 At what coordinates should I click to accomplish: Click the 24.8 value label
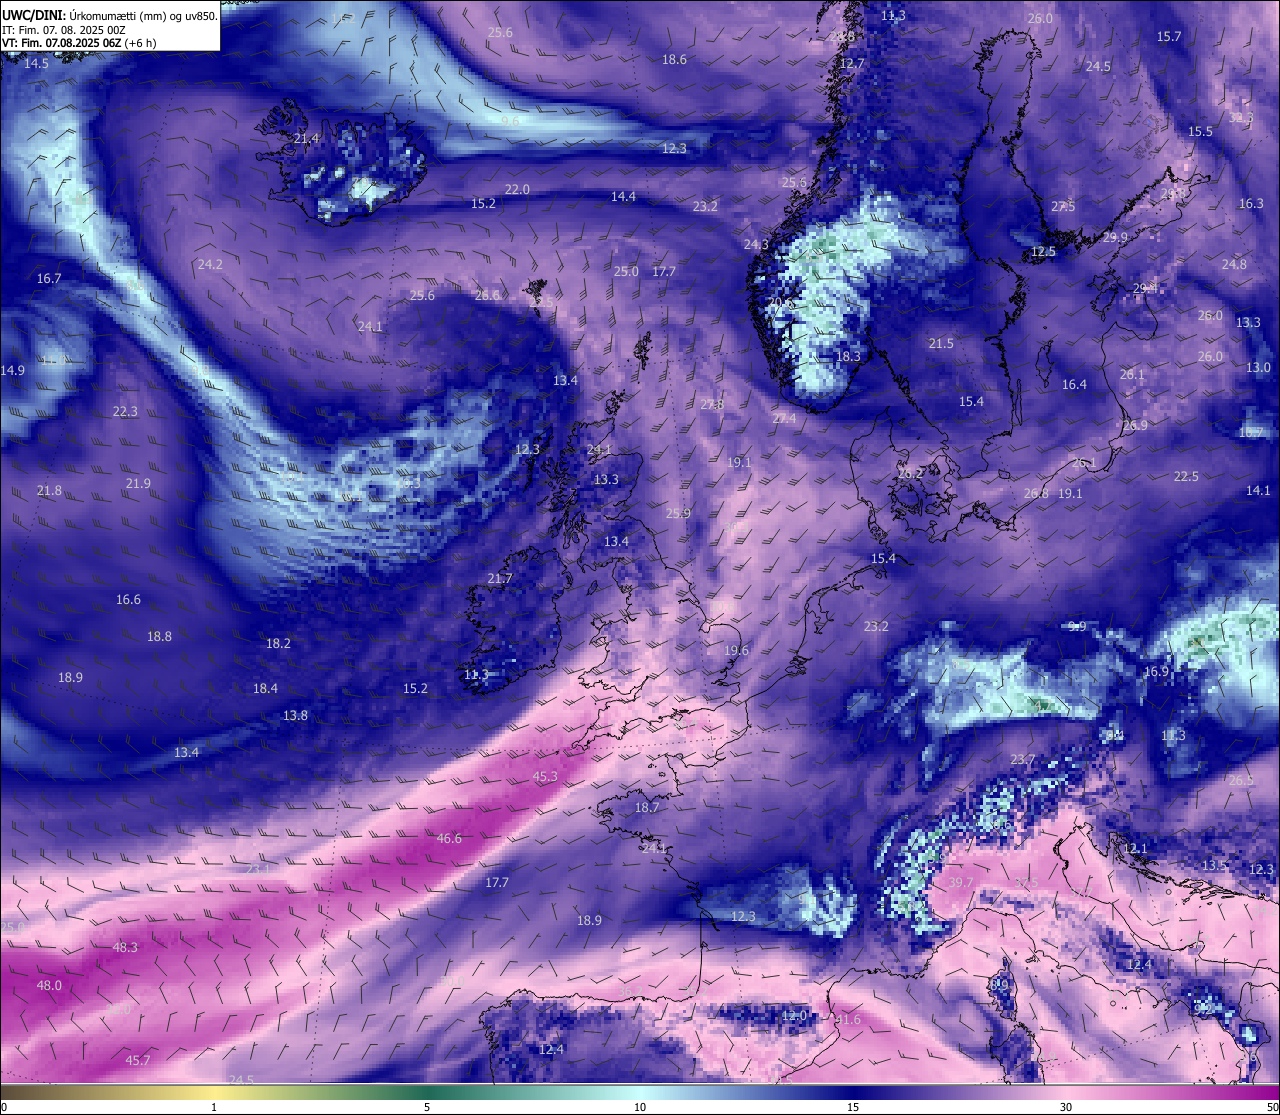coord(1234,264)
